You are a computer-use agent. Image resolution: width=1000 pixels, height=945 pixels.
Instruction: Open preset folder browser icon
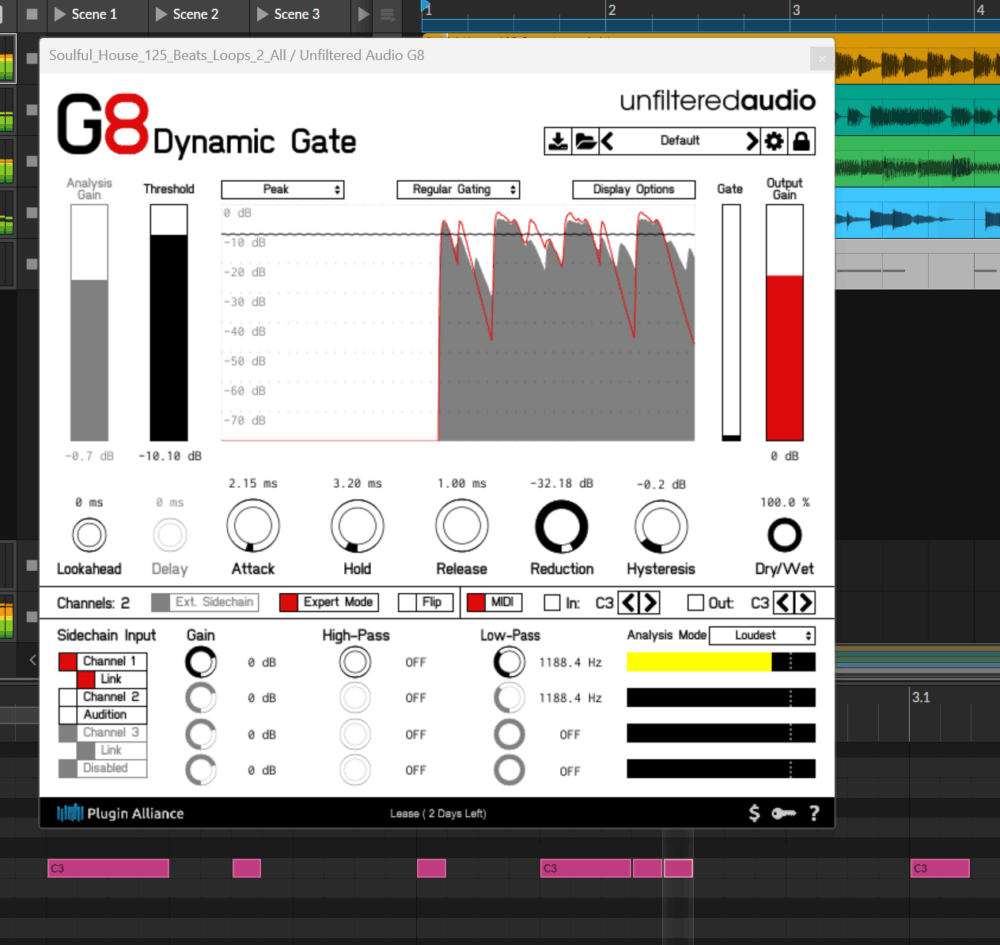[x=585, y=141]
